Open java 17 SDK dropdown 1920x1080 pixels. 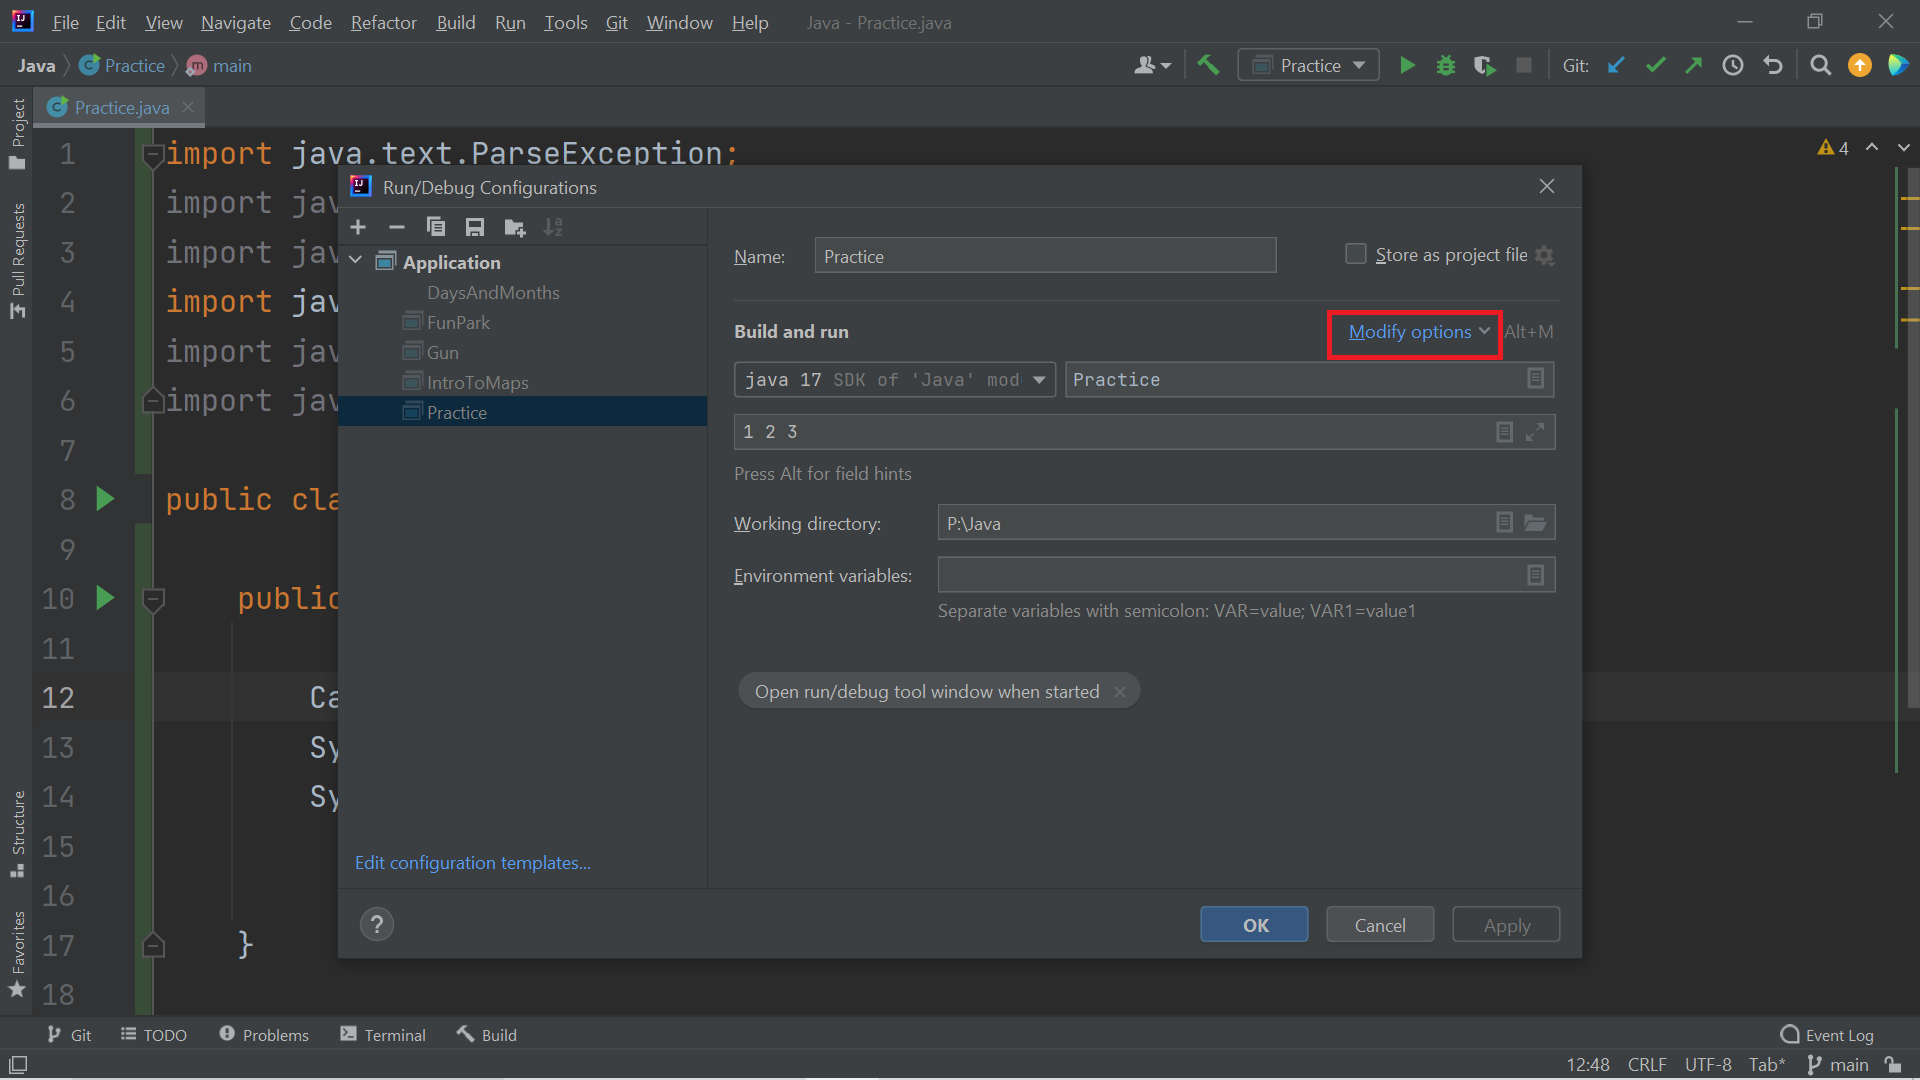(1039, 380)
